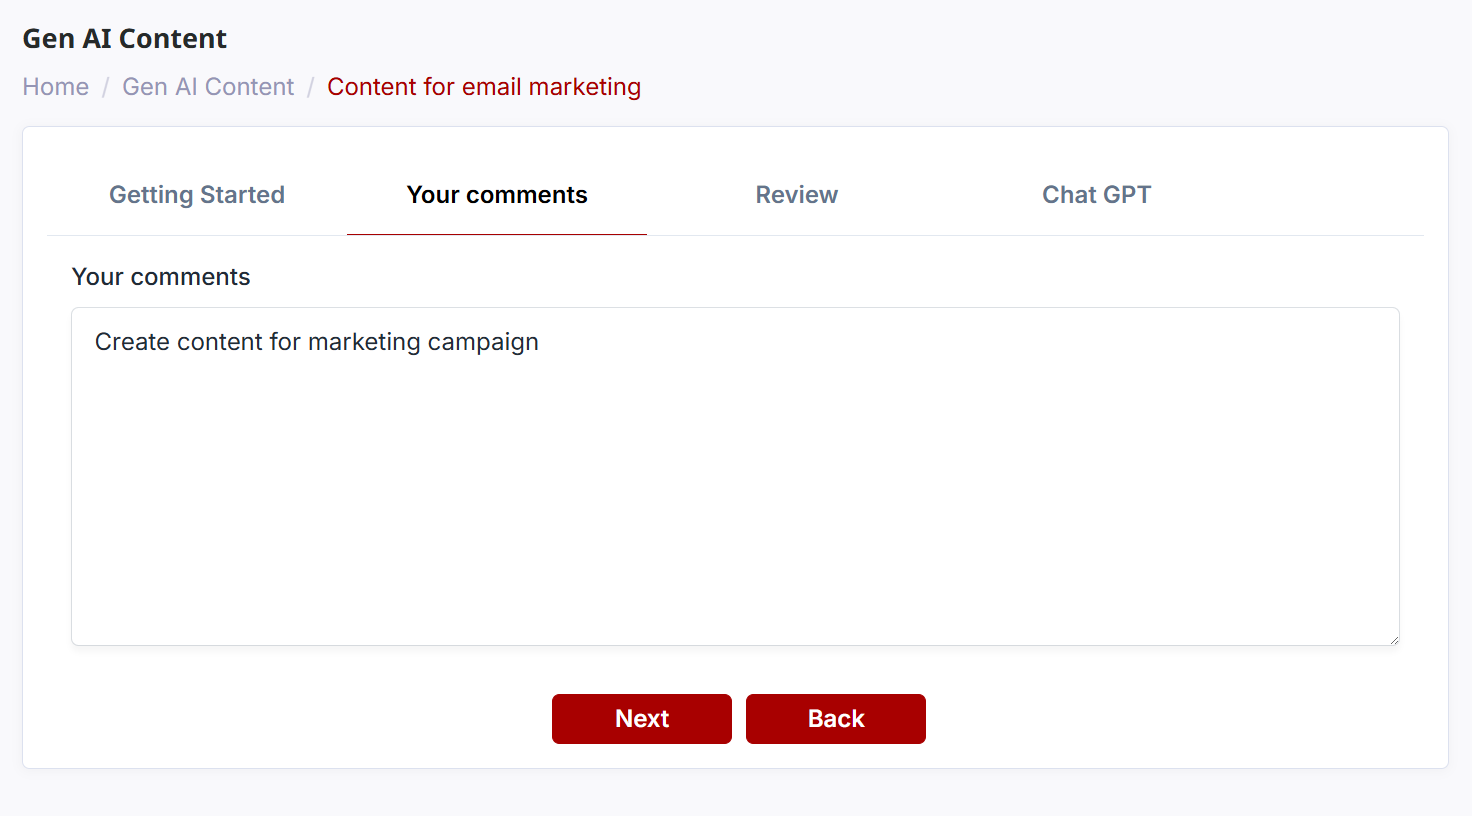Open the Gen AI Content breadcrumb link
Viewport: 1472px width, 816px height.
click(208, 87)
